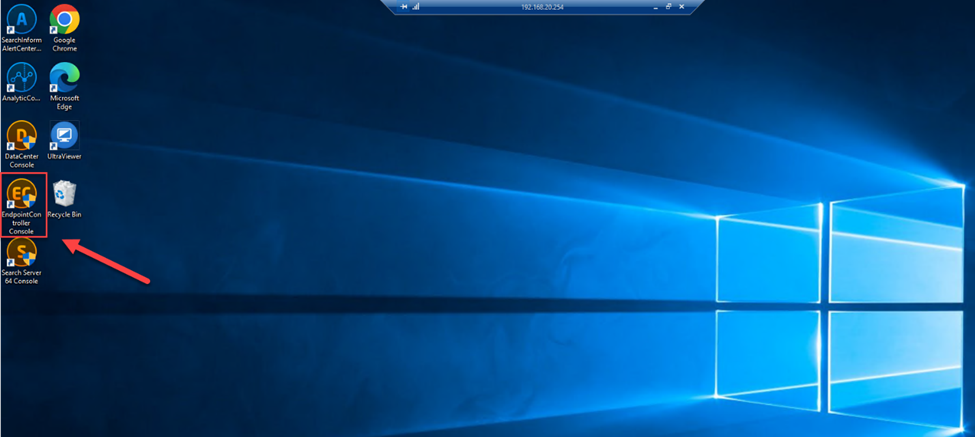
Task: Click the connection signal strength icon
Action: [416, 7]
